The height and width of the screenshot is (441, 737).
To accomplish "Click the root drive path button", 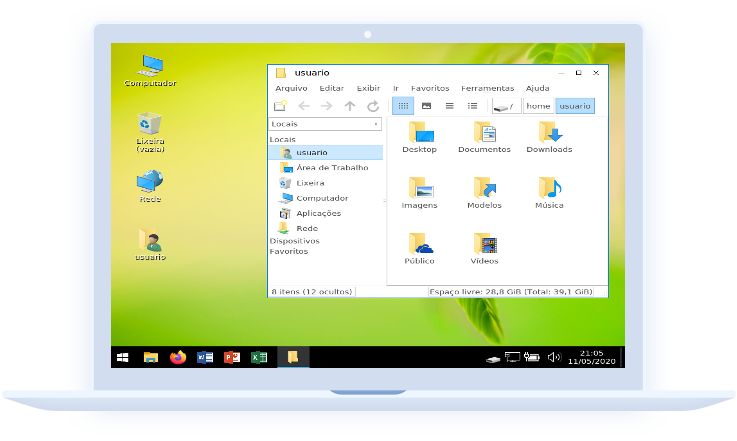I will [505, 106].
